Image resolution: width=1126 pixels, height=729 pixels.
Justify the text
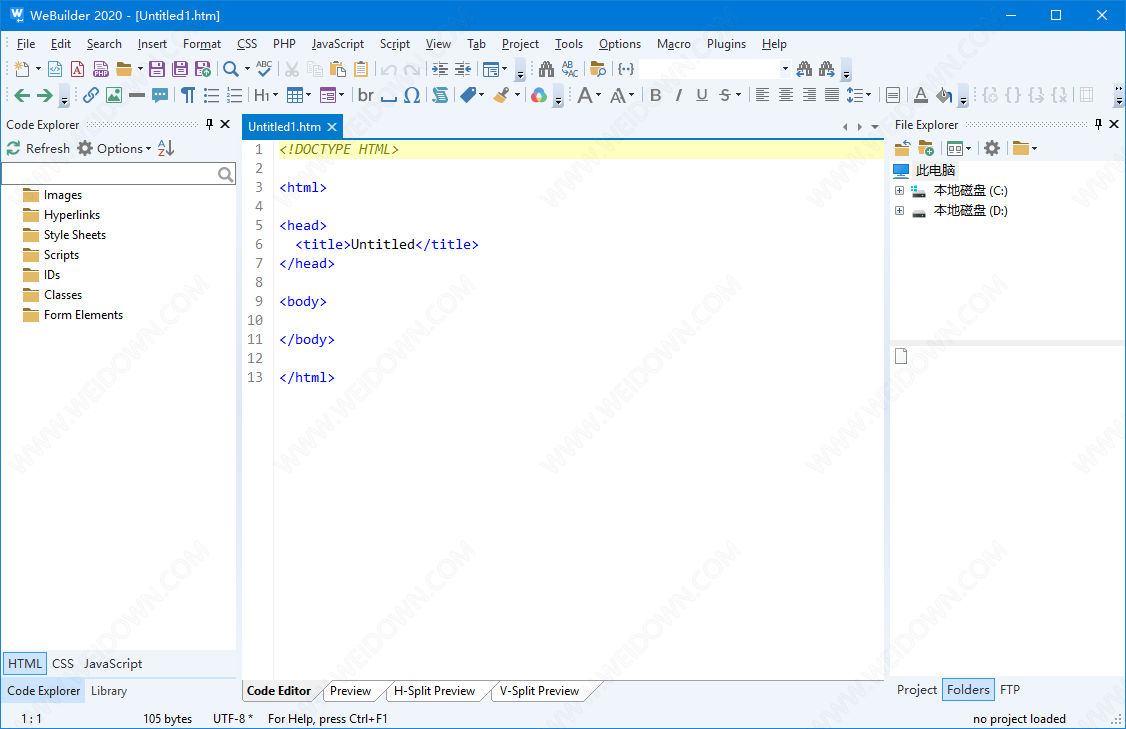[832, 95]
